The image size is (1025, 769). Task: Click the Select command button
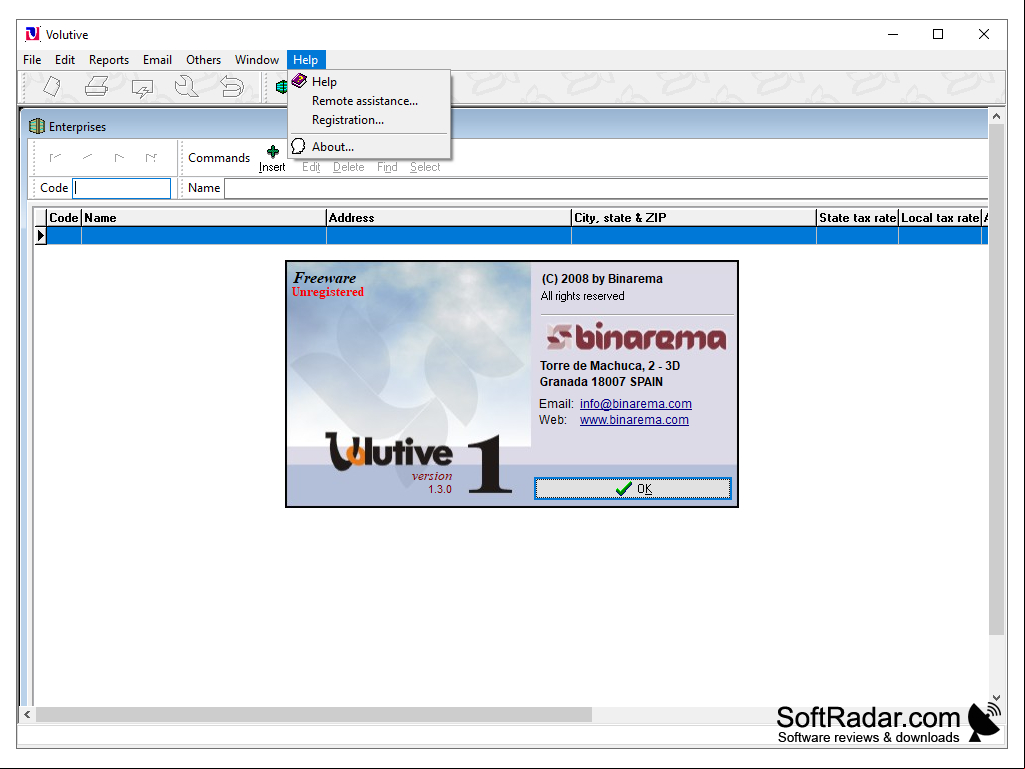pyautogui.click(x=425, y=167)
